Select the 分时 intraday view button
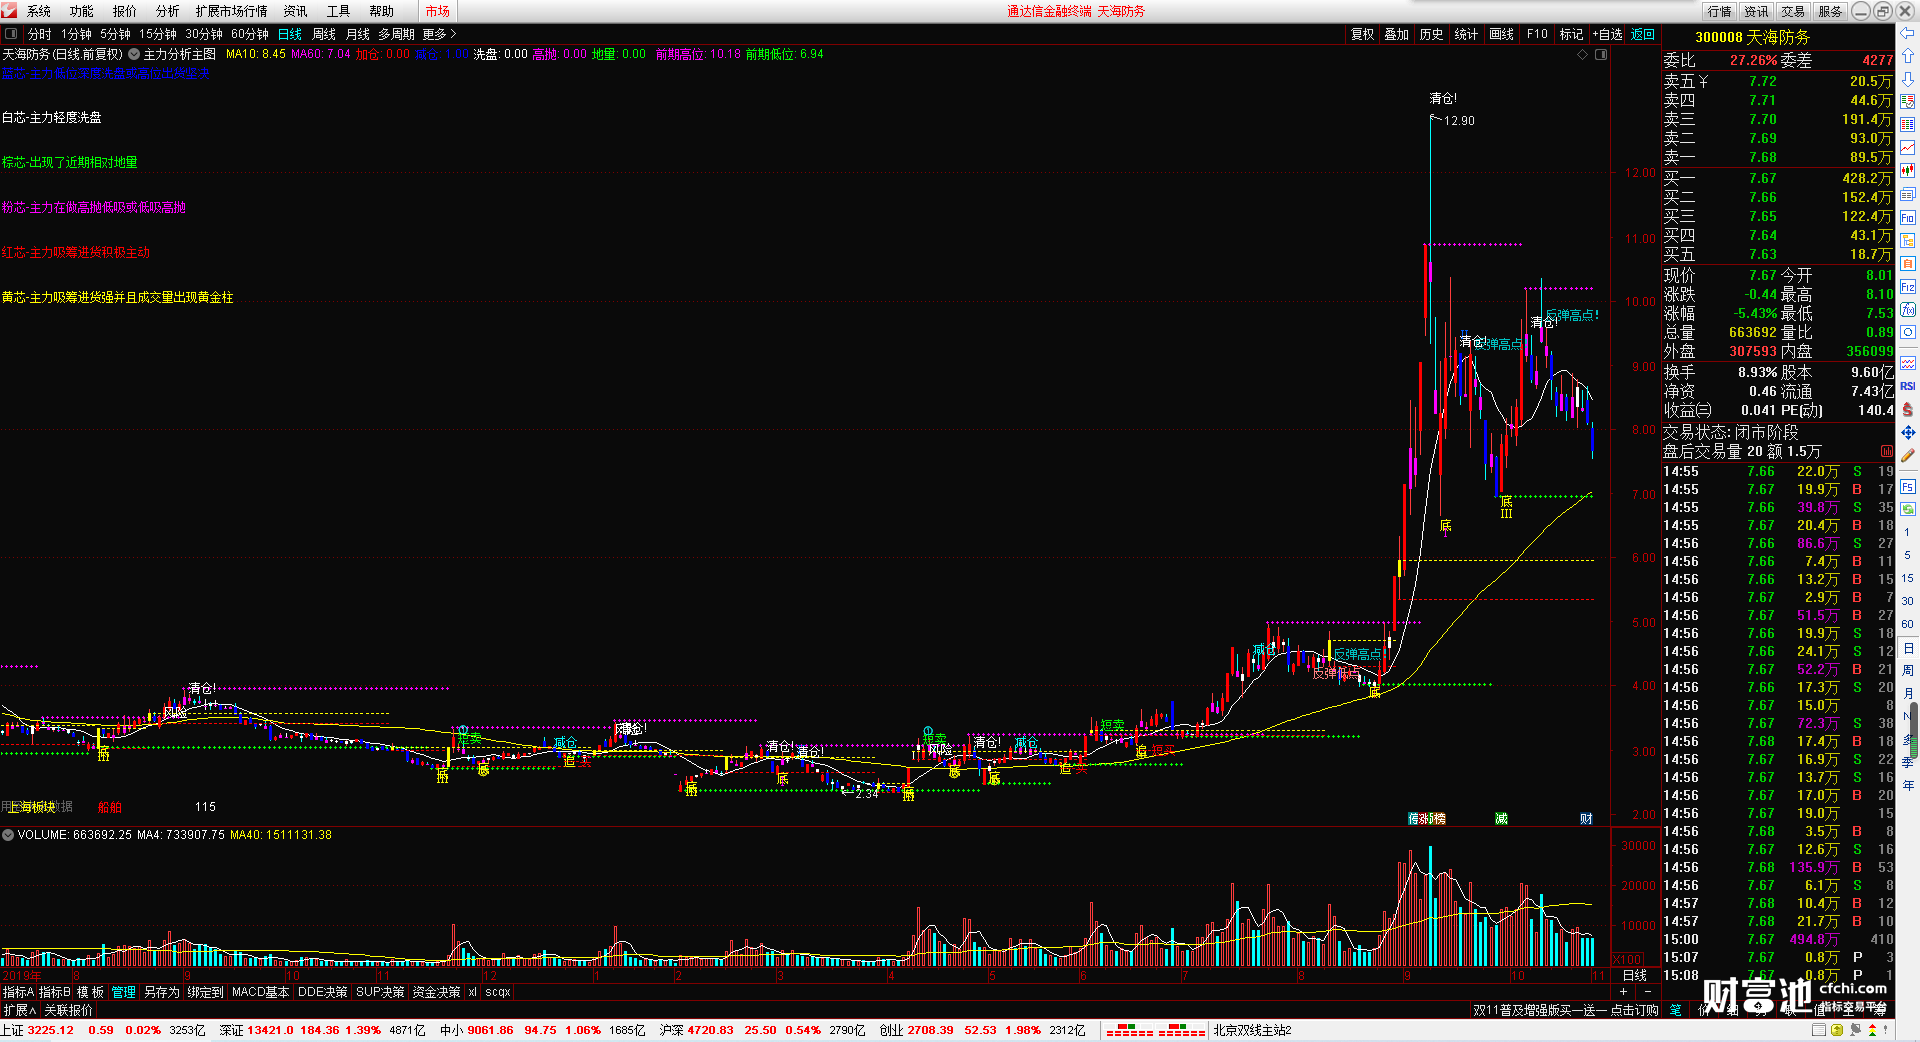Viewport: 1920px width, 1042px height. pos(40,34)
